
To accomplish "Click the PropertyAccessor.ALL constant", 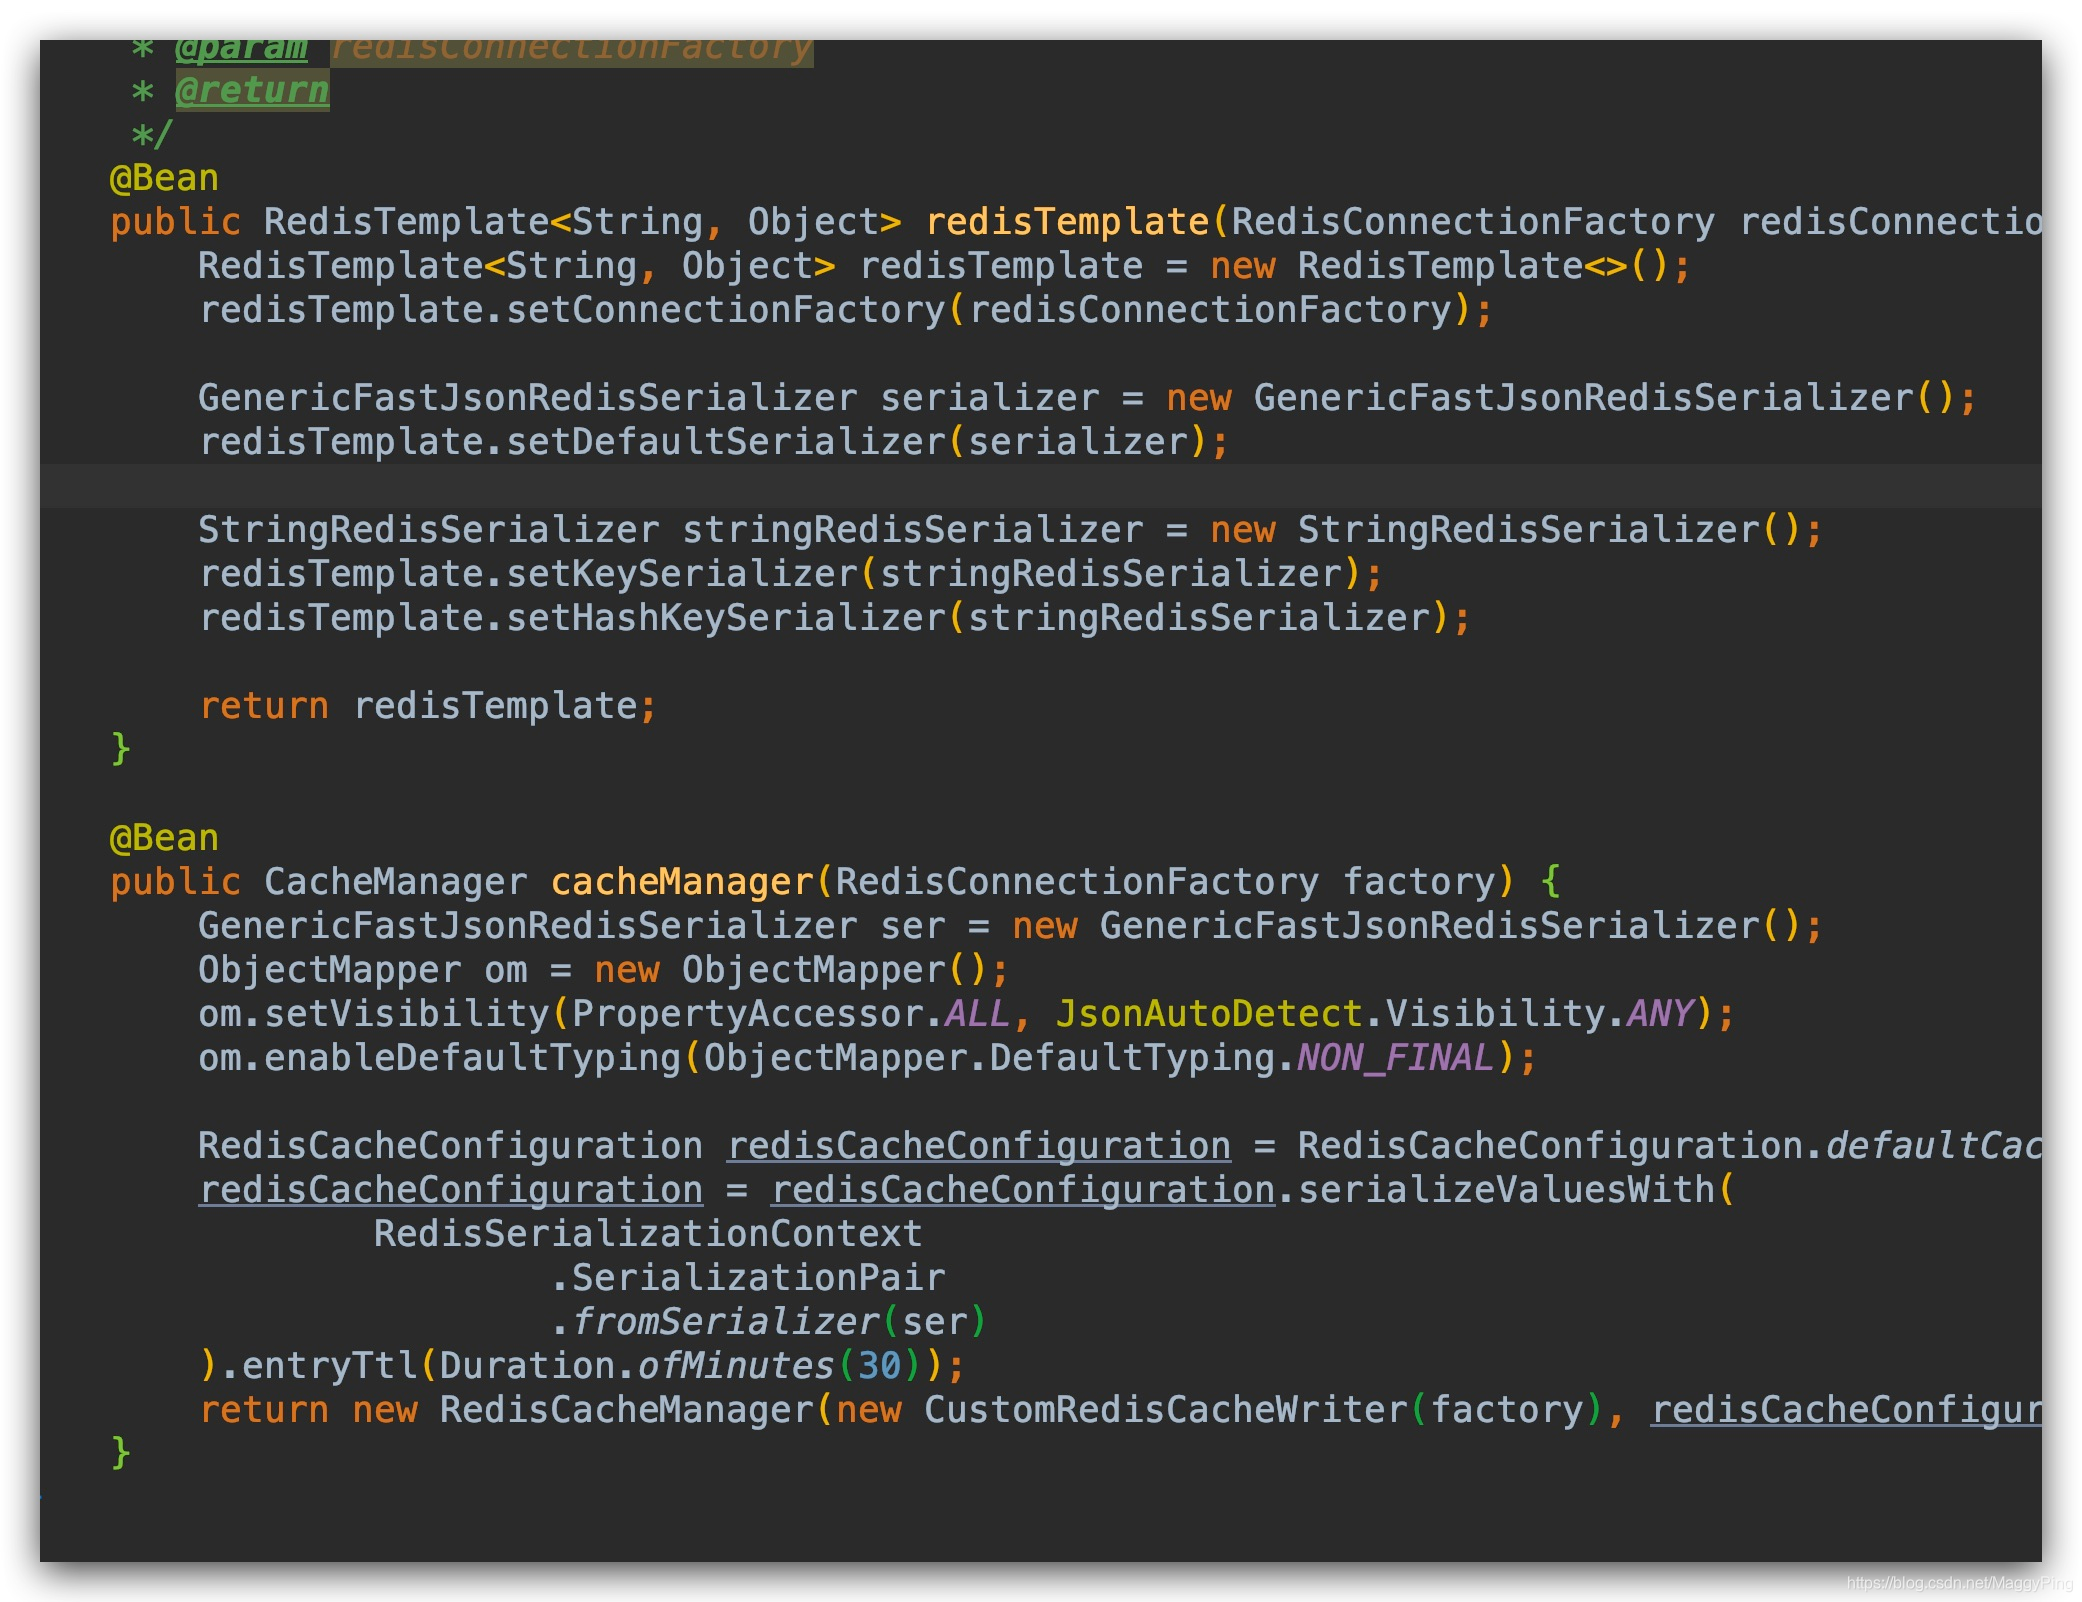I will (976, 1014).
